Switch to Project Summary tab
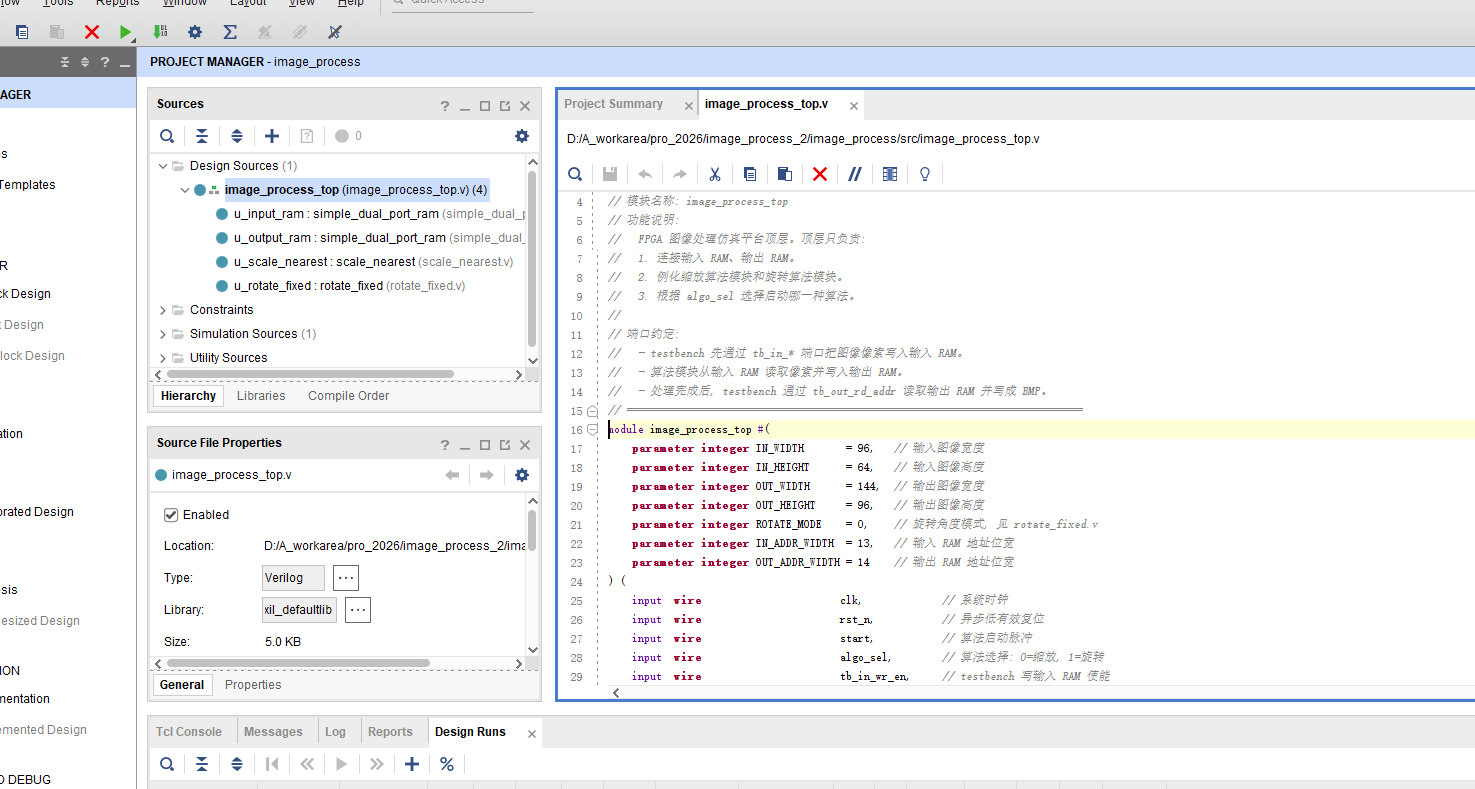This screenshot has width=1475, height=789. tap(613, 104)
